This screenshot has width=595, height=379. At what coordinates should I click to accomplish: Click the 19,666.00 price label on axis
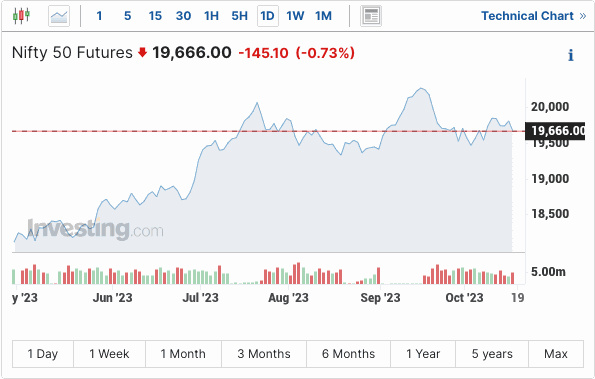point(555,131)
